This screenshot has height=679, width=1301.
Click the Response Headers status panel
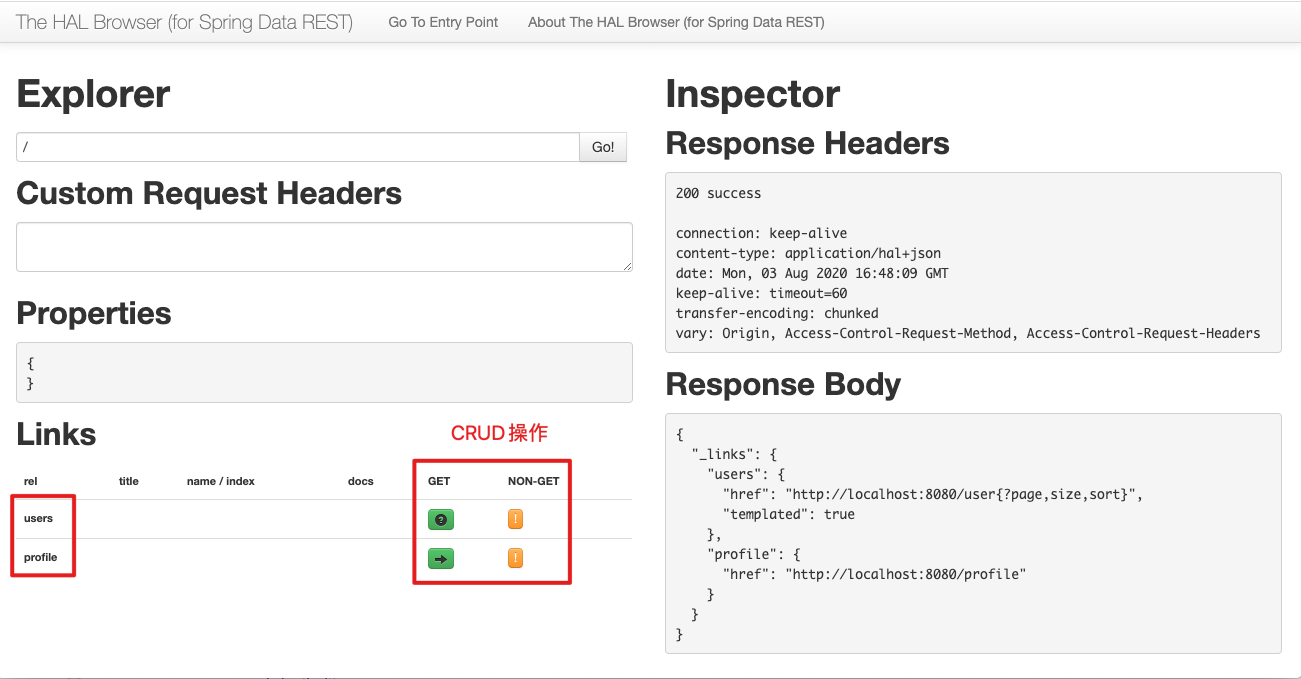(972, 262)
